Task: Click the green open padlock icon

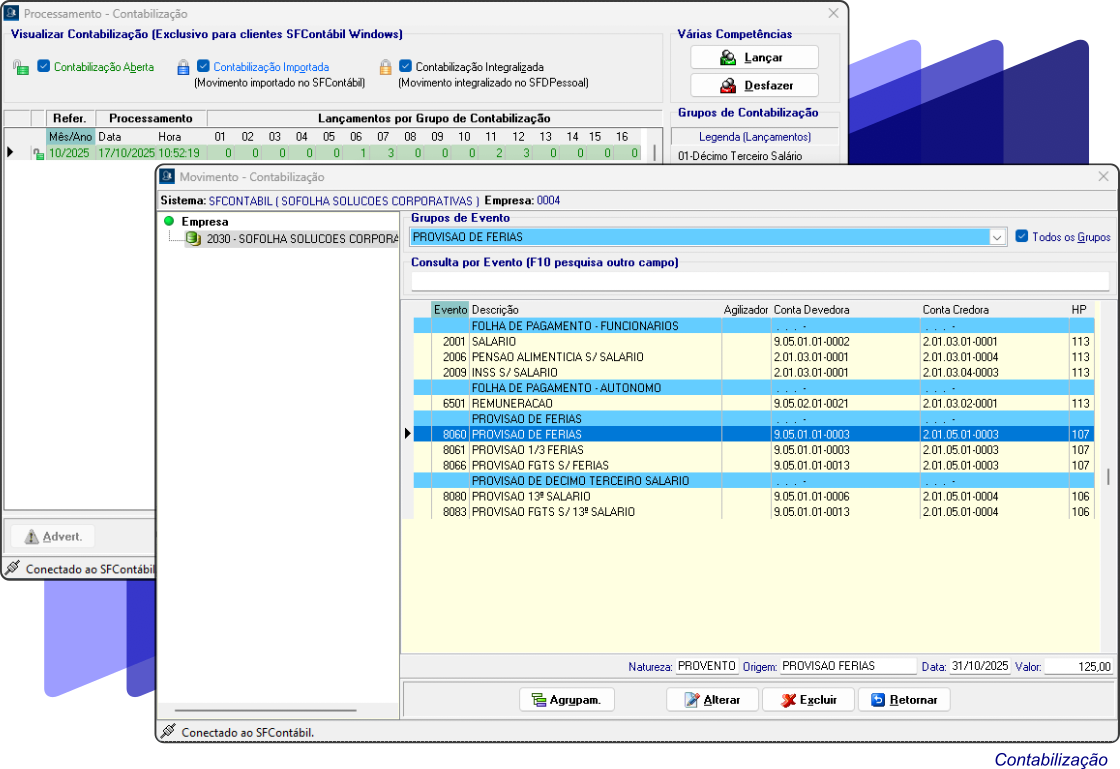Action: click(x=20, y=68)
